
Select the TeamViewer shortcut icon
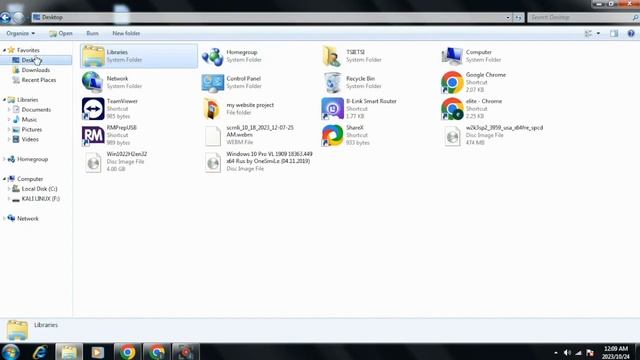[93, 109]
